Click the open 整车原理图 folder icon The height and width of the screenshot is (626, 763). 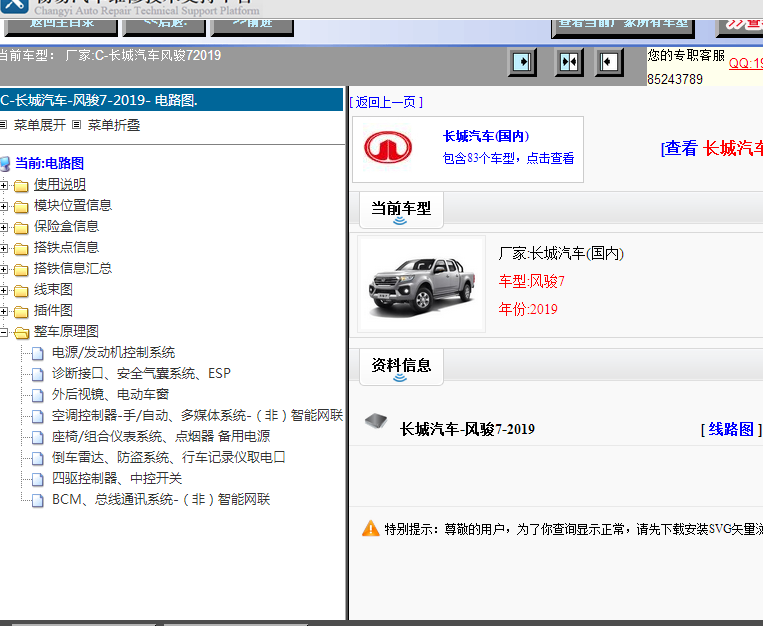pos(21,332)
